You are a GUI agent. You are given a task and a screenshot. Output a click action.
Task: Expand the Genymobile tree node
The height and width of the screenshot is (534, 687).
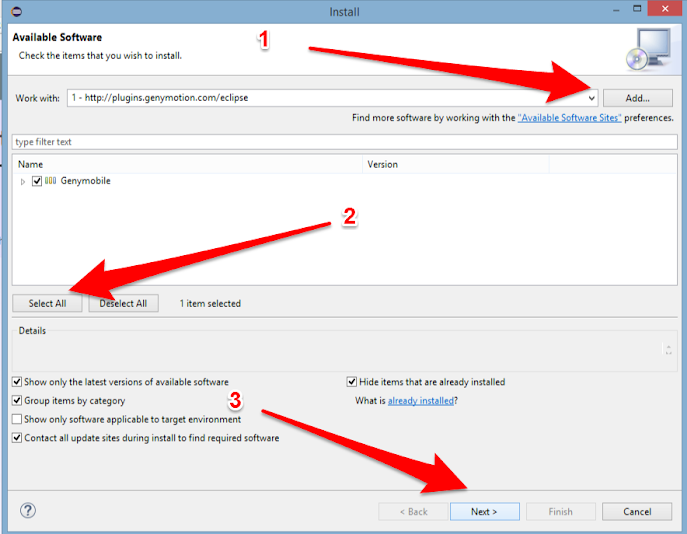click(x=23, y=181)
